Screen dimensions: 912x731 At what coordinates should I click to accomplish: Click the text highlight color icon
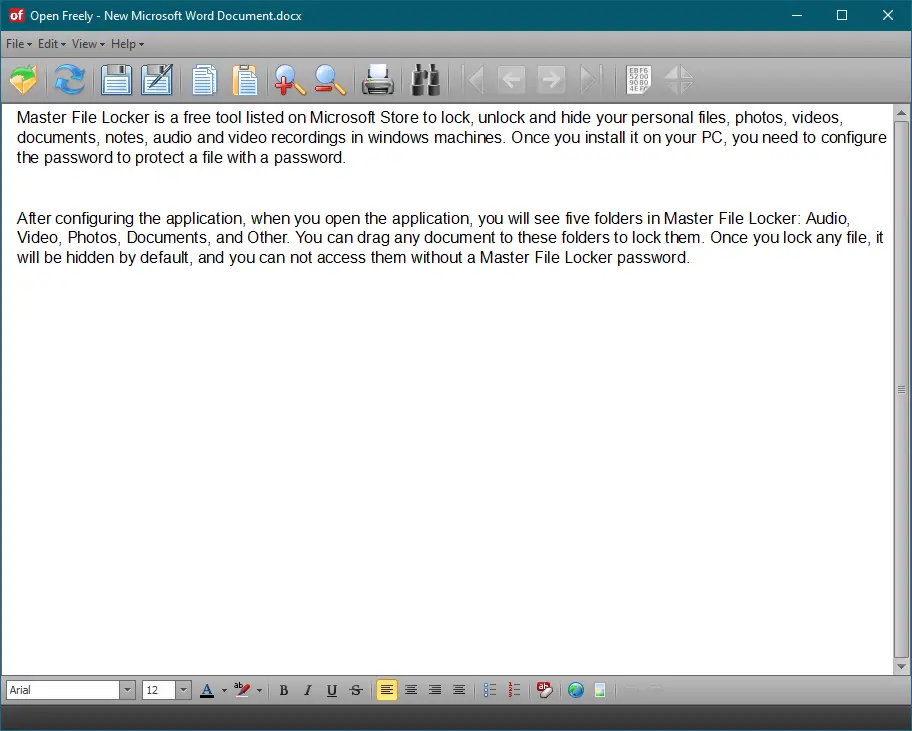point(242,690)
